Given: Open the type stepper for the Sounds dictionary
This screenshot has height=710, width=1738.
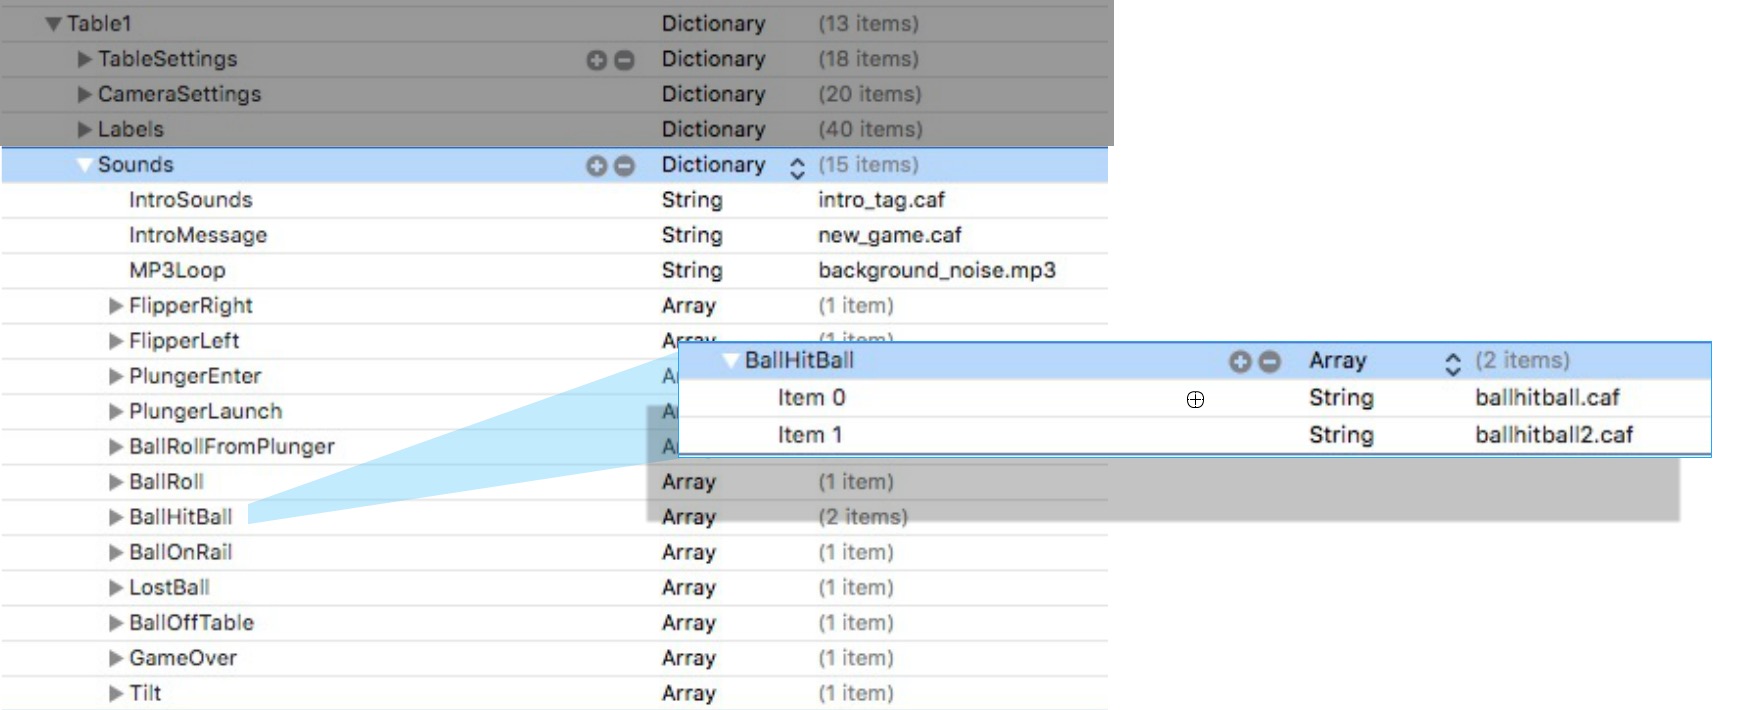Looking at the screenshot, I should click(x=797, y=168).
